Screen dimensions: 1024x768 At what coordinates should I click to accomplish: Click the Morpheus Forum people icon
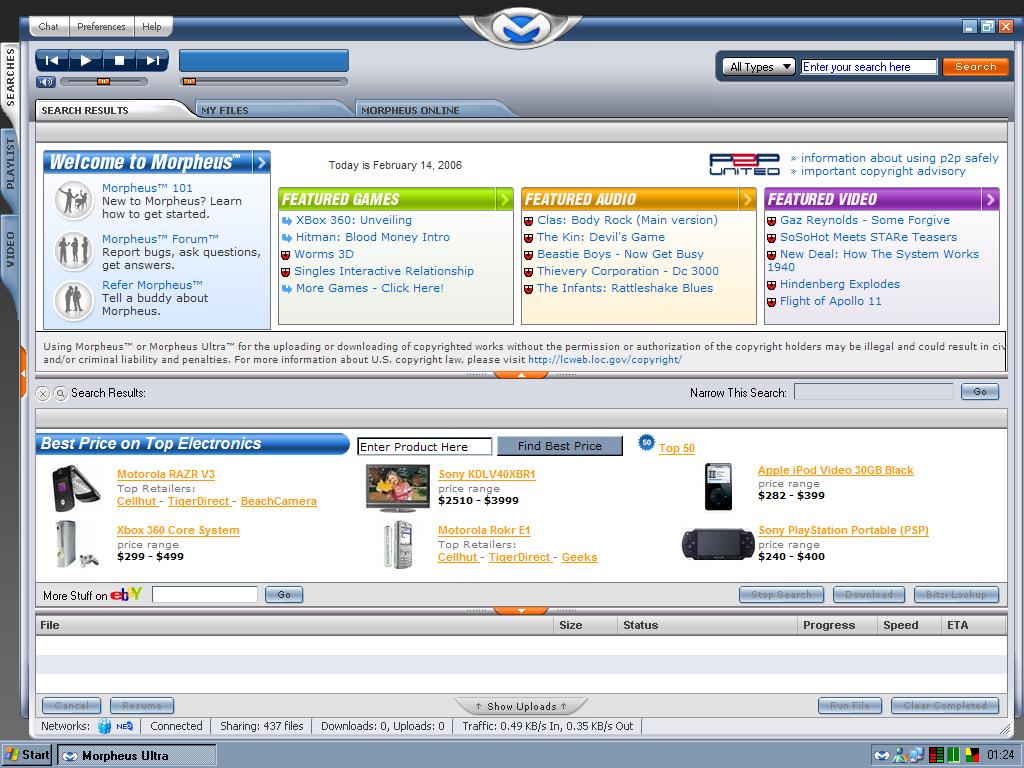coord(73,251)
